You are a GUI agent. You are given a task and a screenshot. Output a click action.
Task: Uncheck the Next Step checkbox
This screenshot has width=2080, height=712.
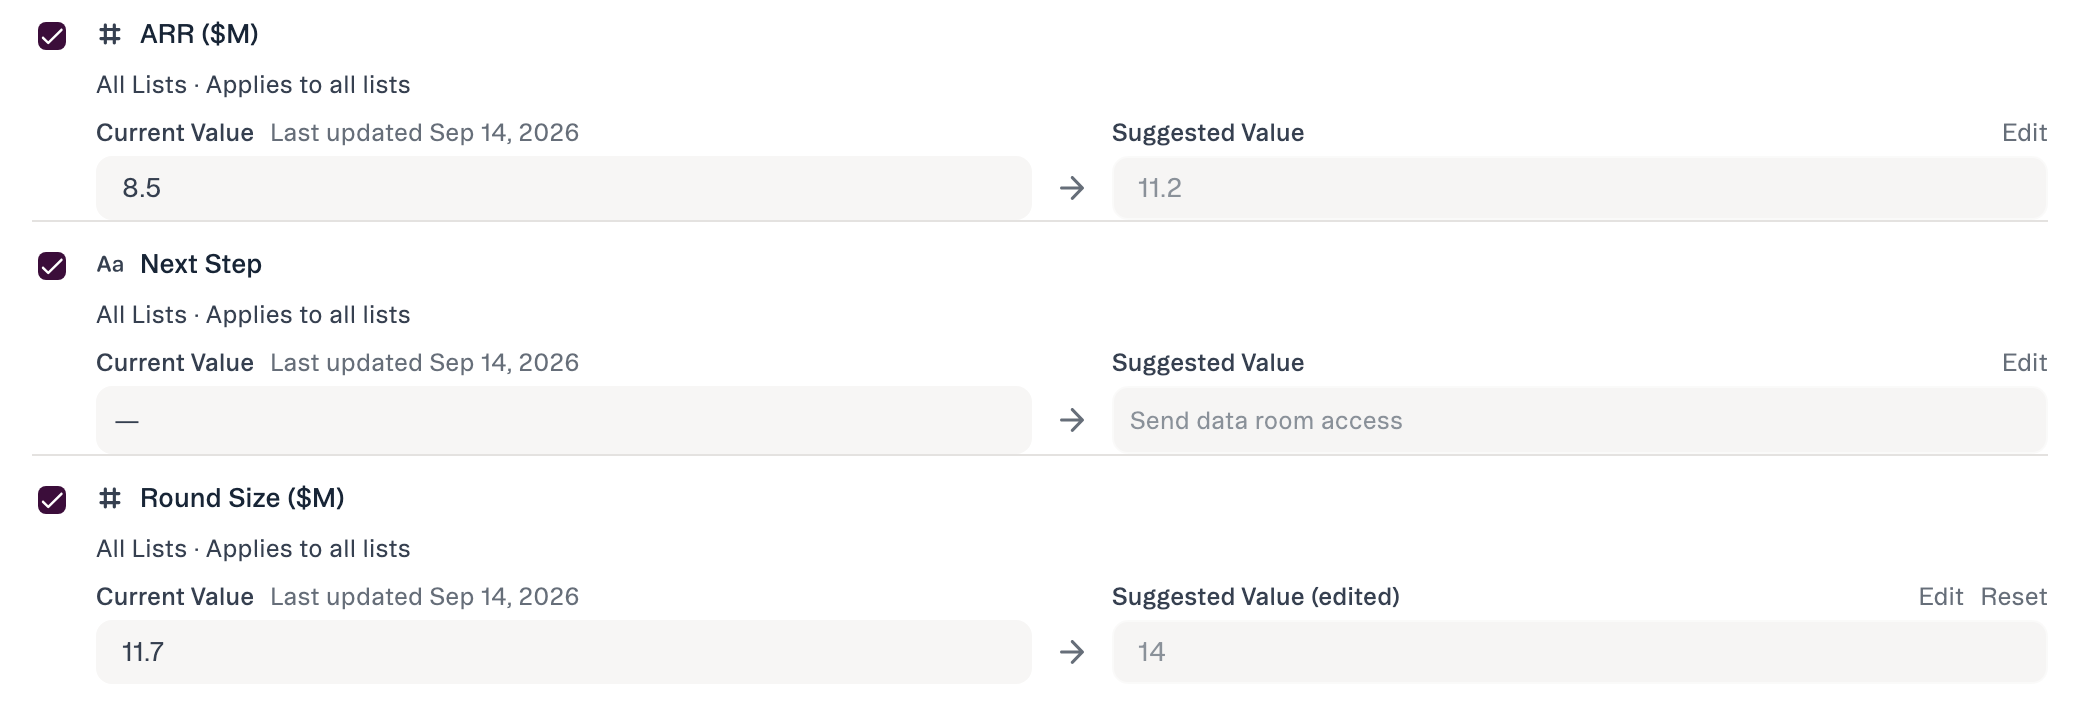(x=52, y=266)
